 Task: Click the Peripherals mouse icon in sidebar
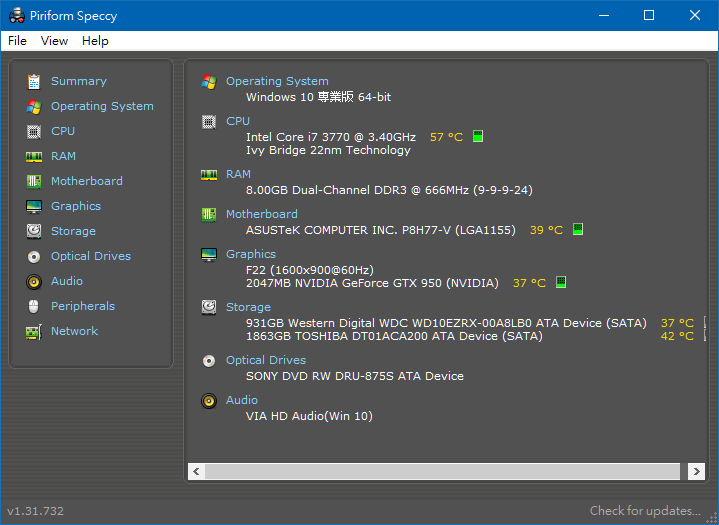34,306
